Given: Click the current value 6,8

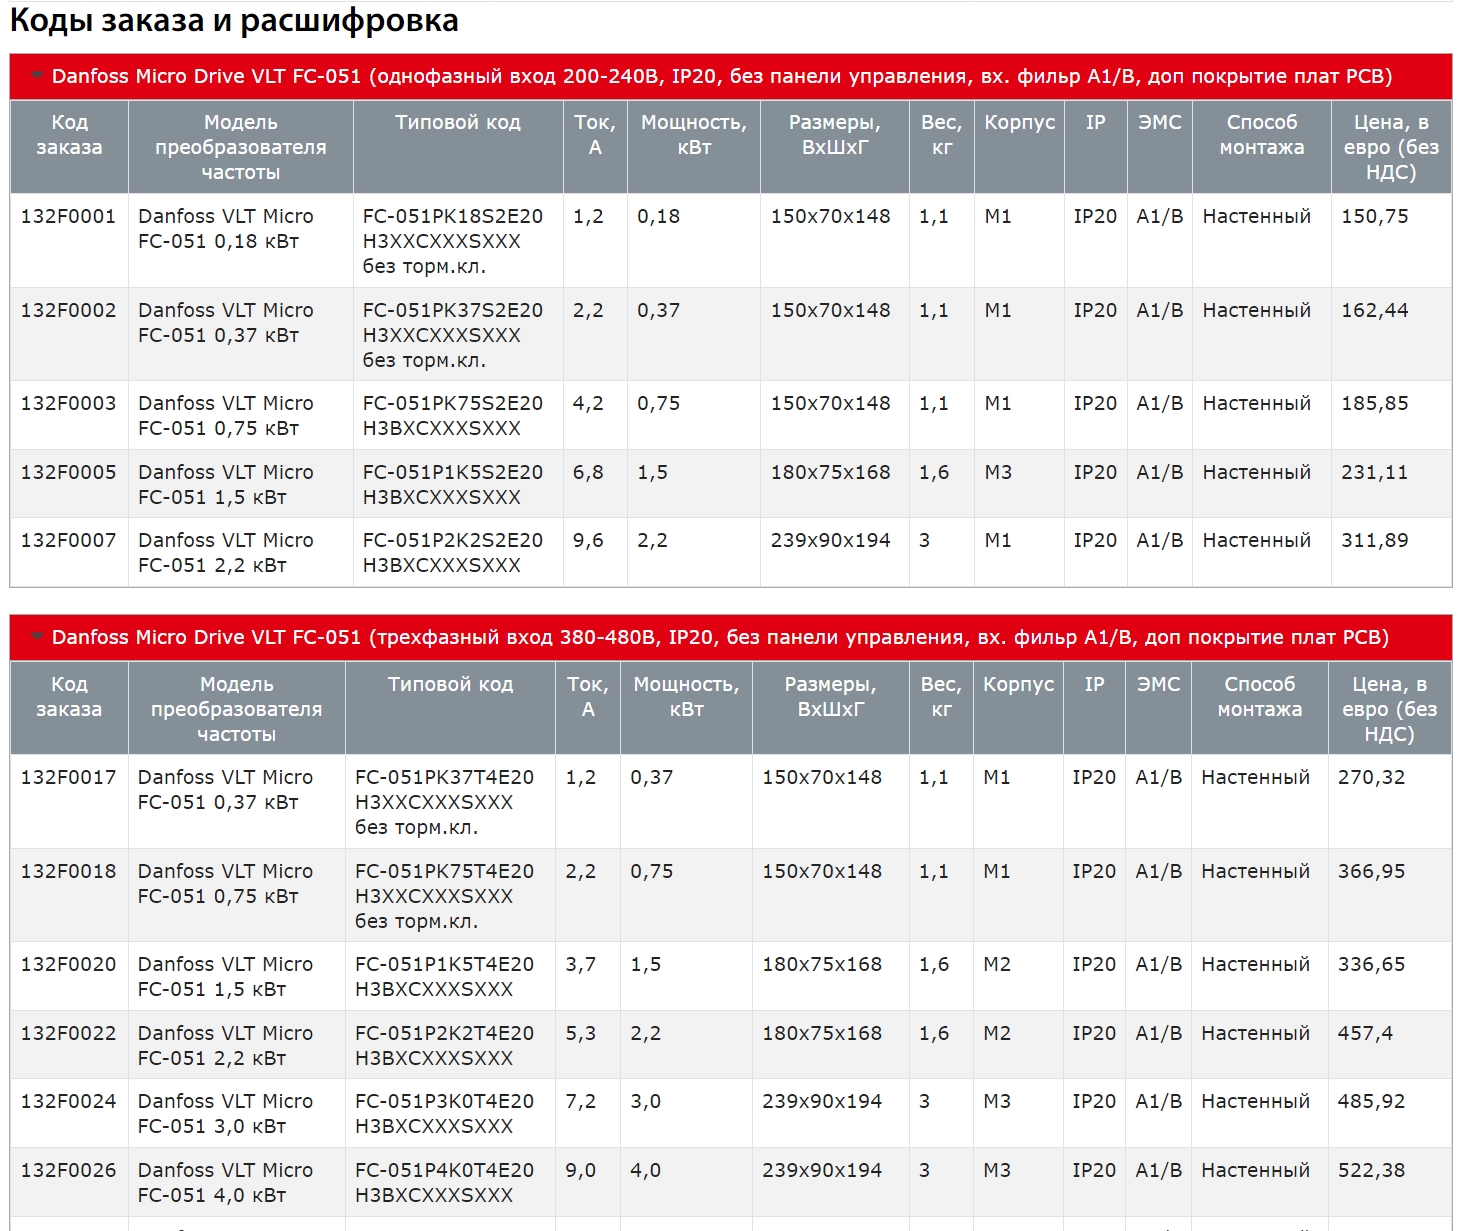Looking at the screenshot, I should click(588, 472).
